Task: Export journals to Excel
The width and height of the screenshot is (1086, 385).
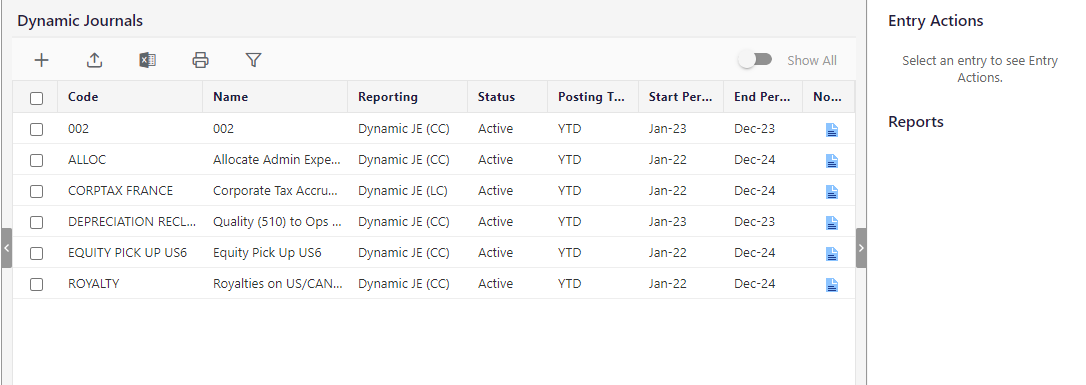Action: pos(148,60)
